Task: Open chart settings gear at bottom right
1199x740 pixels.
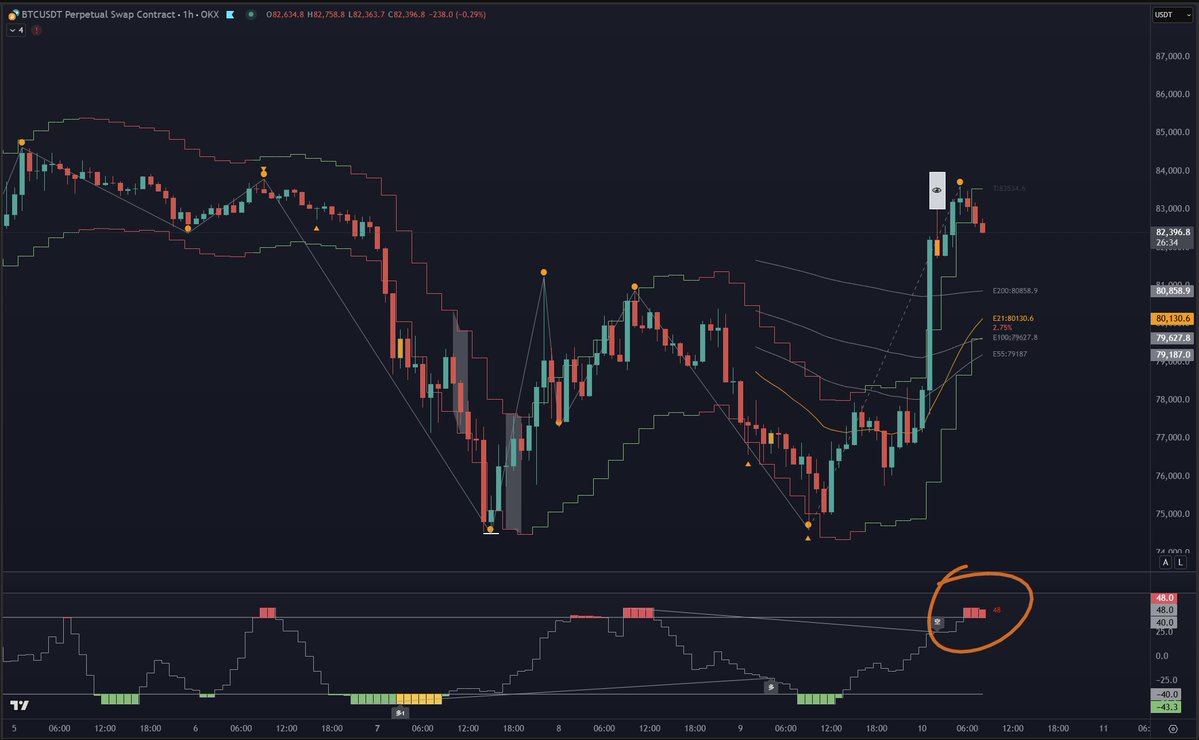Action: (1173, 729)
